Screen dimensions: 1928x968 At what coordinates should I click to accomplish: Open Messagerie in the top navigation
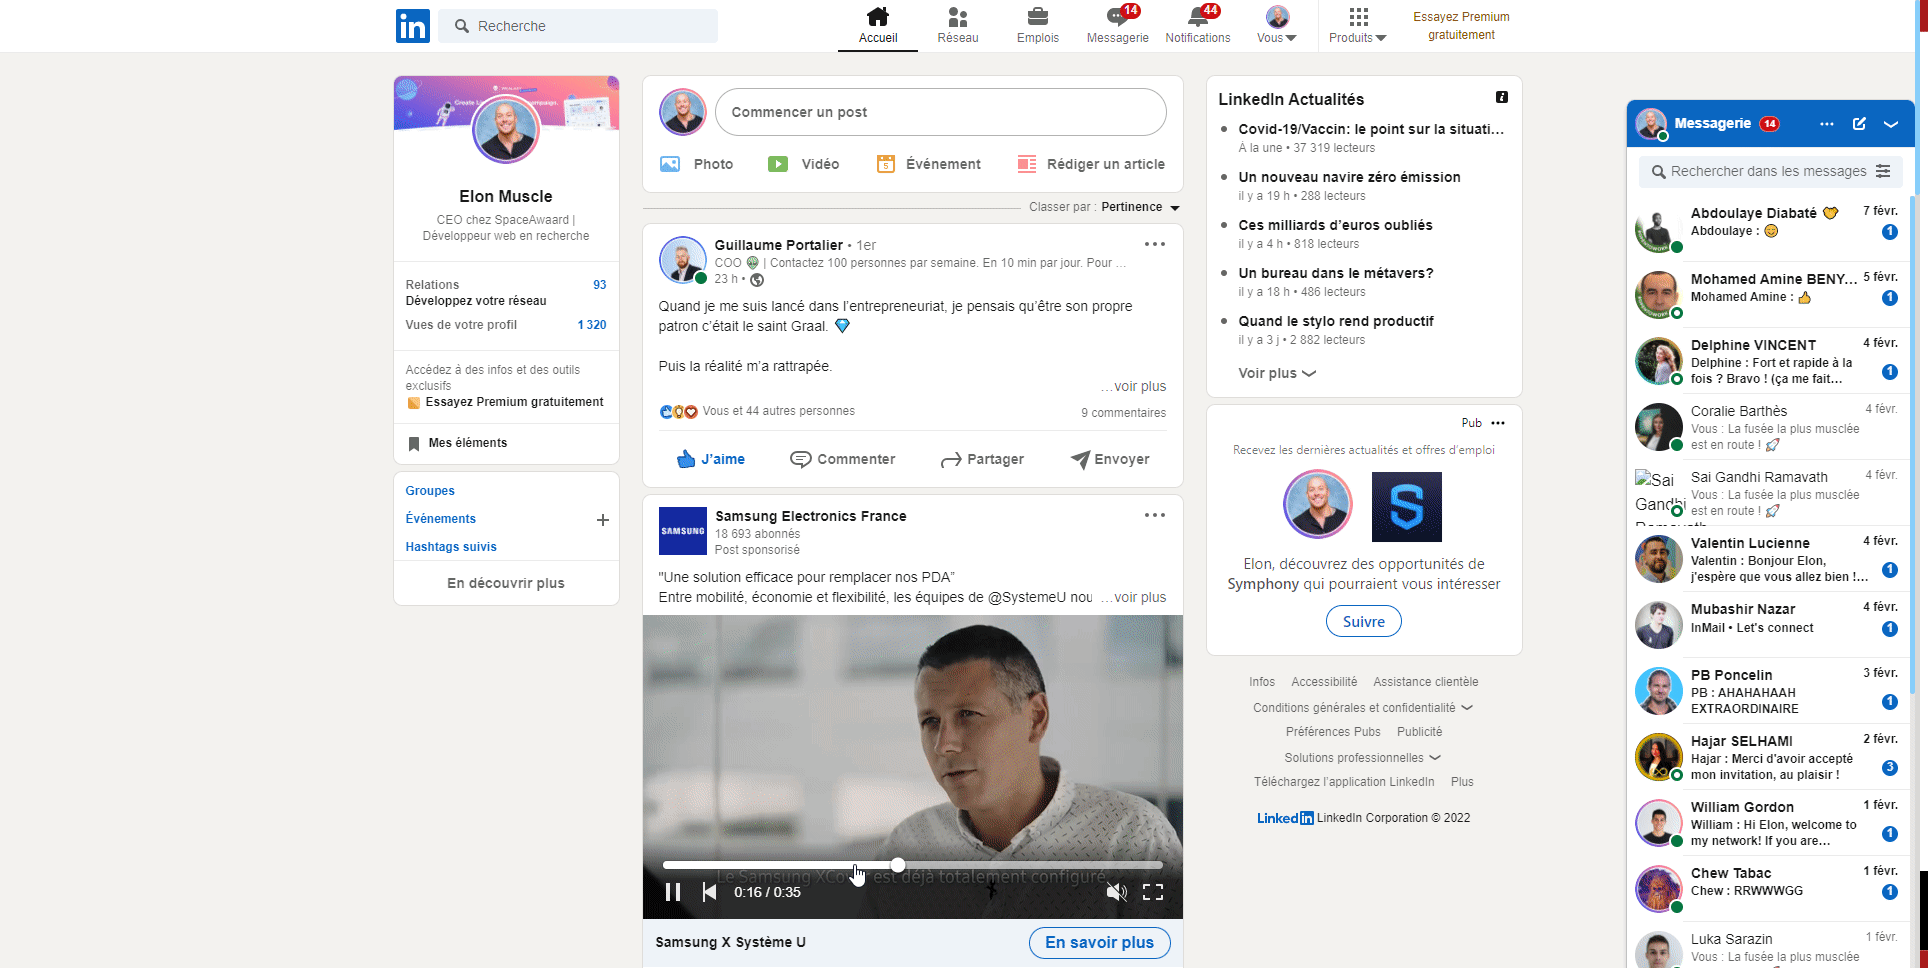(1118, 26)
